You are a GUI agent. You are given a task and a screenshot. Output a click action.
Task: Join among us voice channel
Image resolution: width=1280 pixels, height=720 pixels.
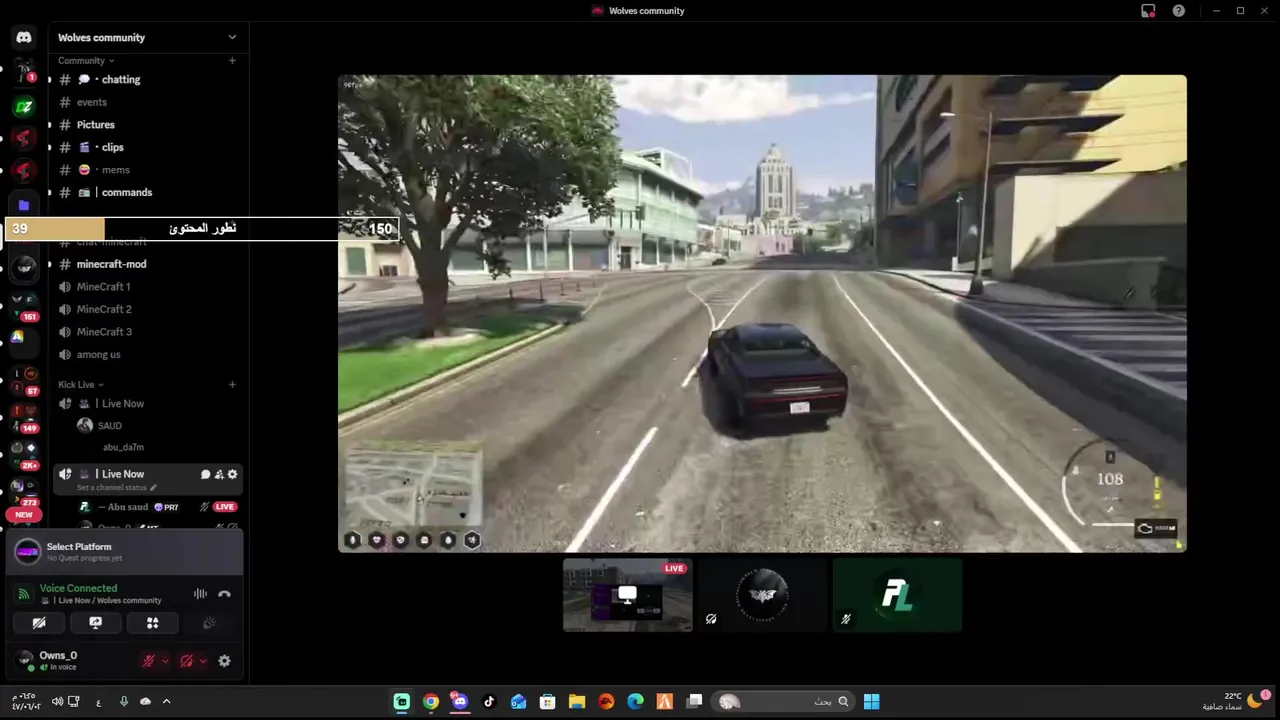[x=146, y=354]
